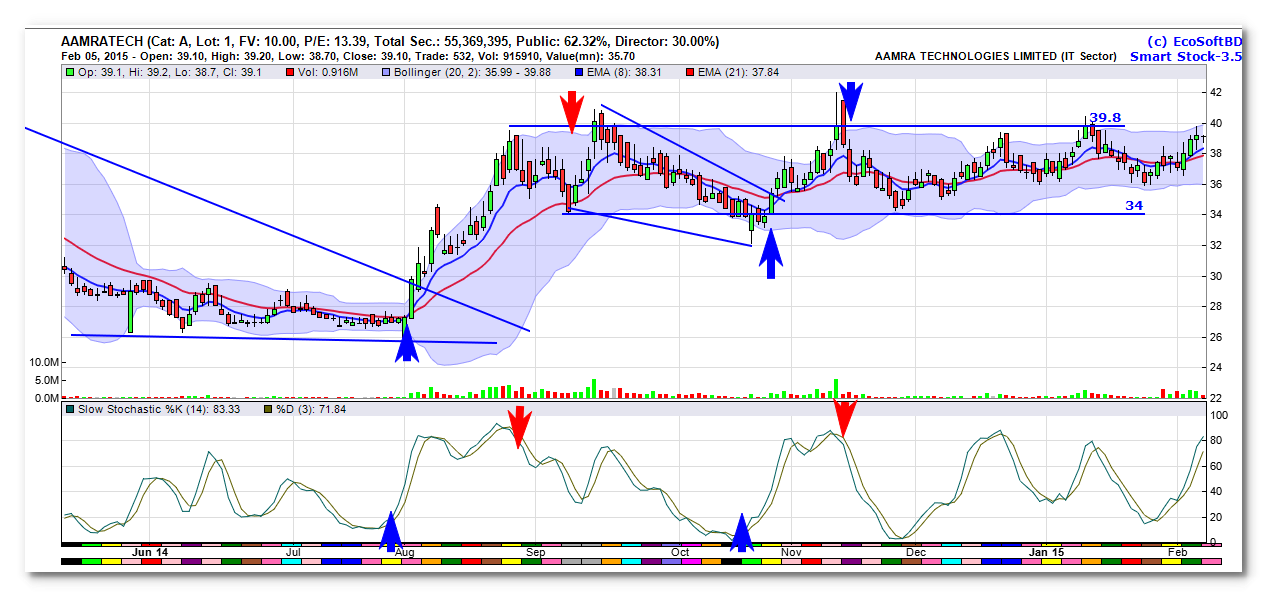Select the red arrow on September stochastic peak
This screenshot has height=597, width=1267.
pyautogui.click(x=518, y=427)
